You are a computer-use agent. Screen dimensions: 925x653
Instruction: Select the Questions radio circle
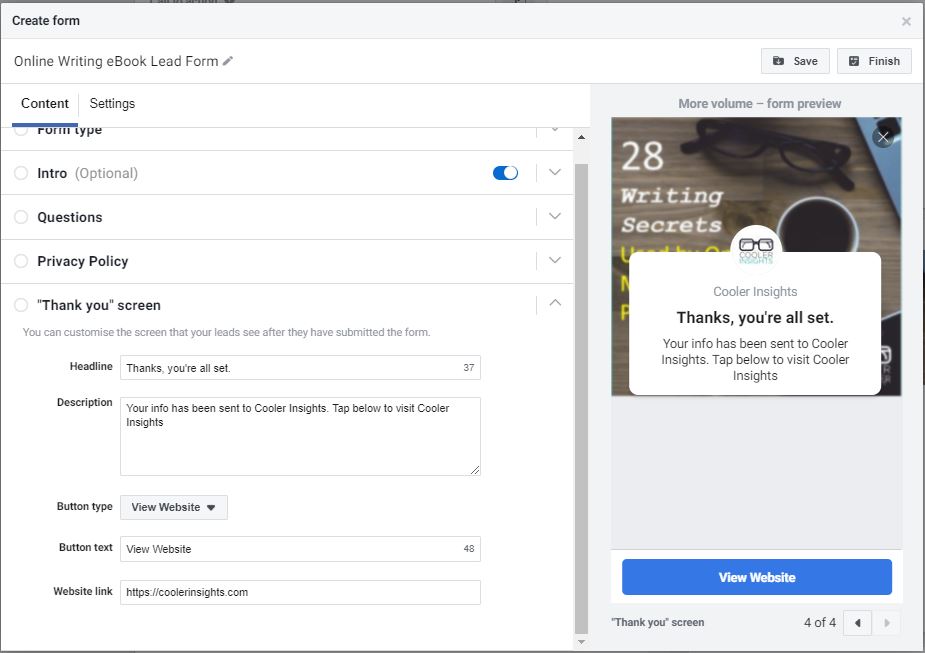(21, 217)
